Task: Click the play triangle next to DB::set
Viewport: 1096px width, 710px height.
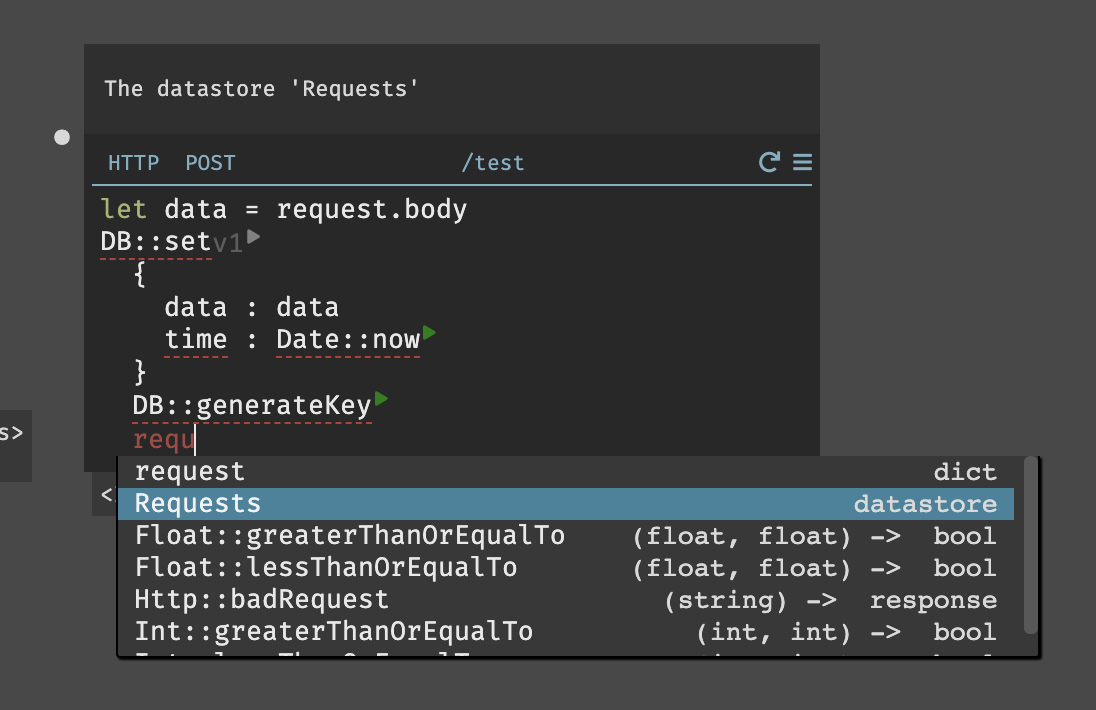Action: click(254, 237)
